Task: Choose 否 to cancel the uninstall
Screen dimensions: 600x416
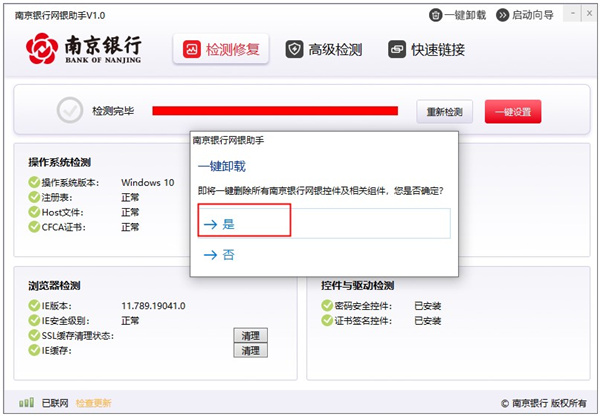Action: tap(324, 254)
